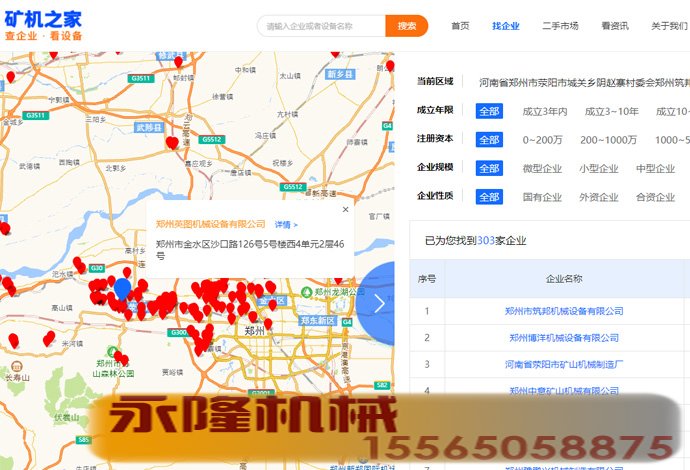The image size is (690, 470).
Task: Click the 长寿山 scenic spot icon
Action: point(17,366)
